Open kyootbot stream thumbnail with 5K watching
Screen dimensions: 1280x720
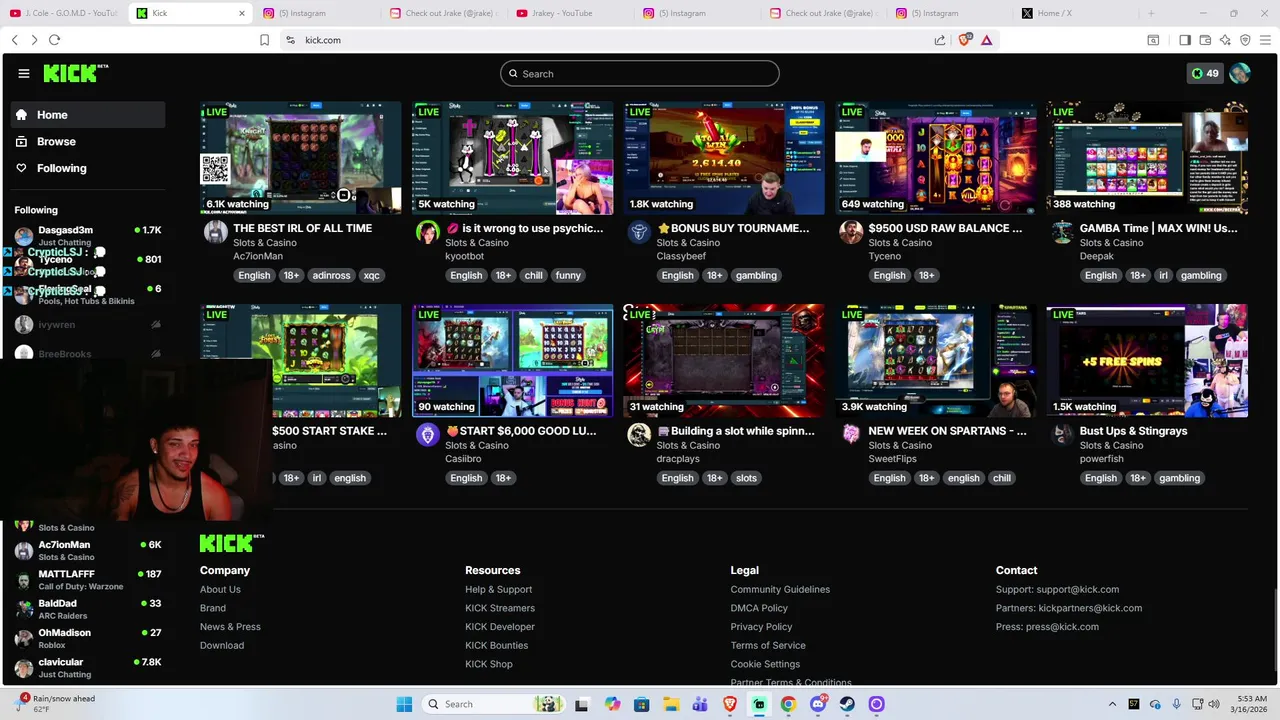coord(513,158)
